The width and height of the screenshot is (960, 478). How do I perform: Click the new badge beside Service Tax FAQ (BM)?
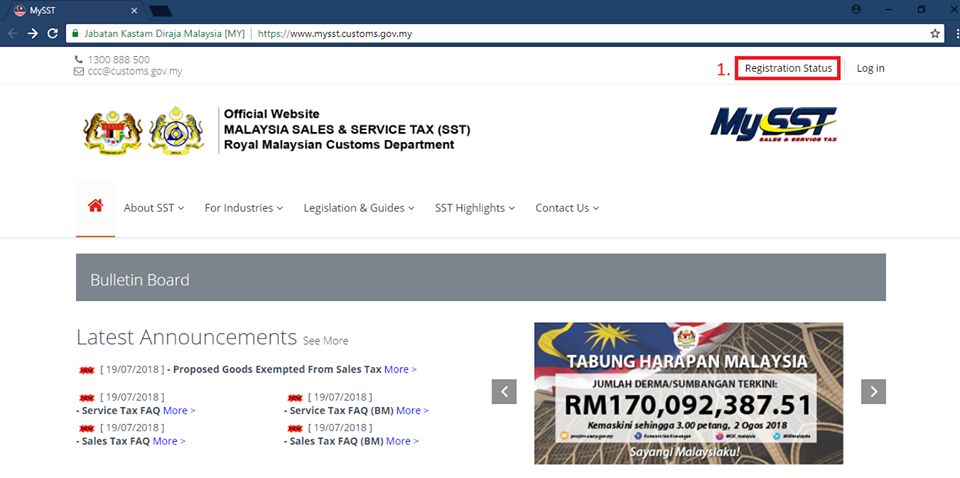pos(295,398)
